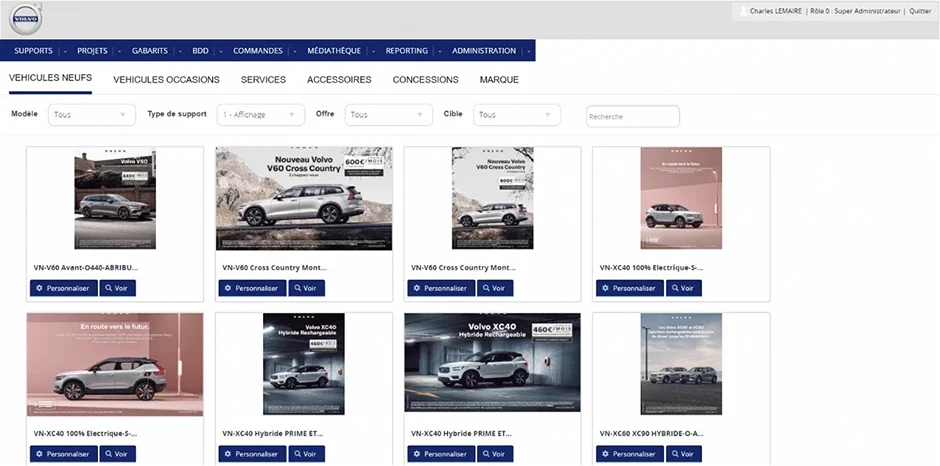Click Personnaliser under VN-V60 Avant-O440-ABRIBU
940x466 pixels.
click(x=64, y=288)
